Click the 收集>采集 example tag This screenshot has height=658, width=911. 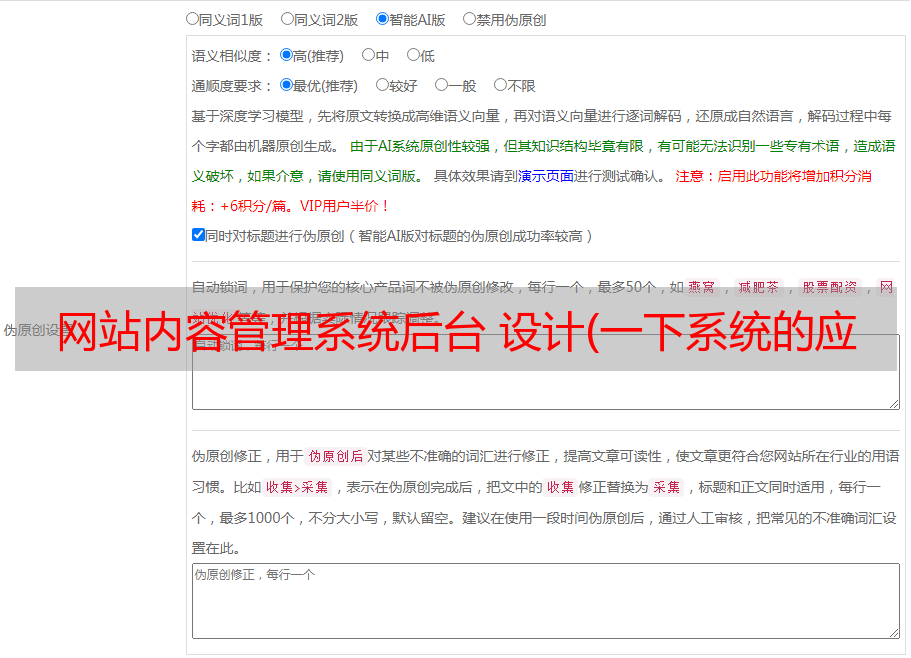pos(297,487)
